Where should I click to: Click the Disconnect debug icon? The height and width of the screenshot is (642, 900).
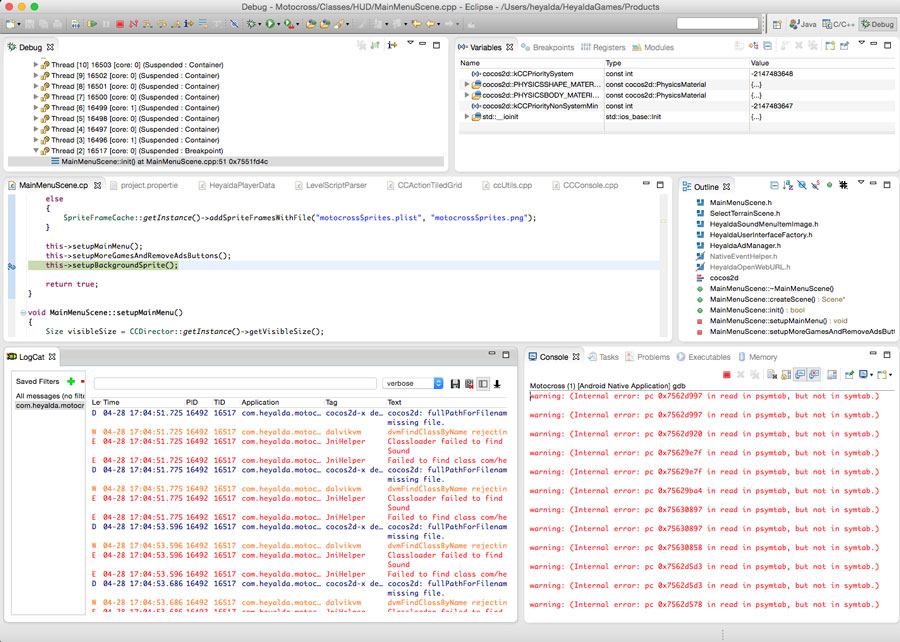133,24
